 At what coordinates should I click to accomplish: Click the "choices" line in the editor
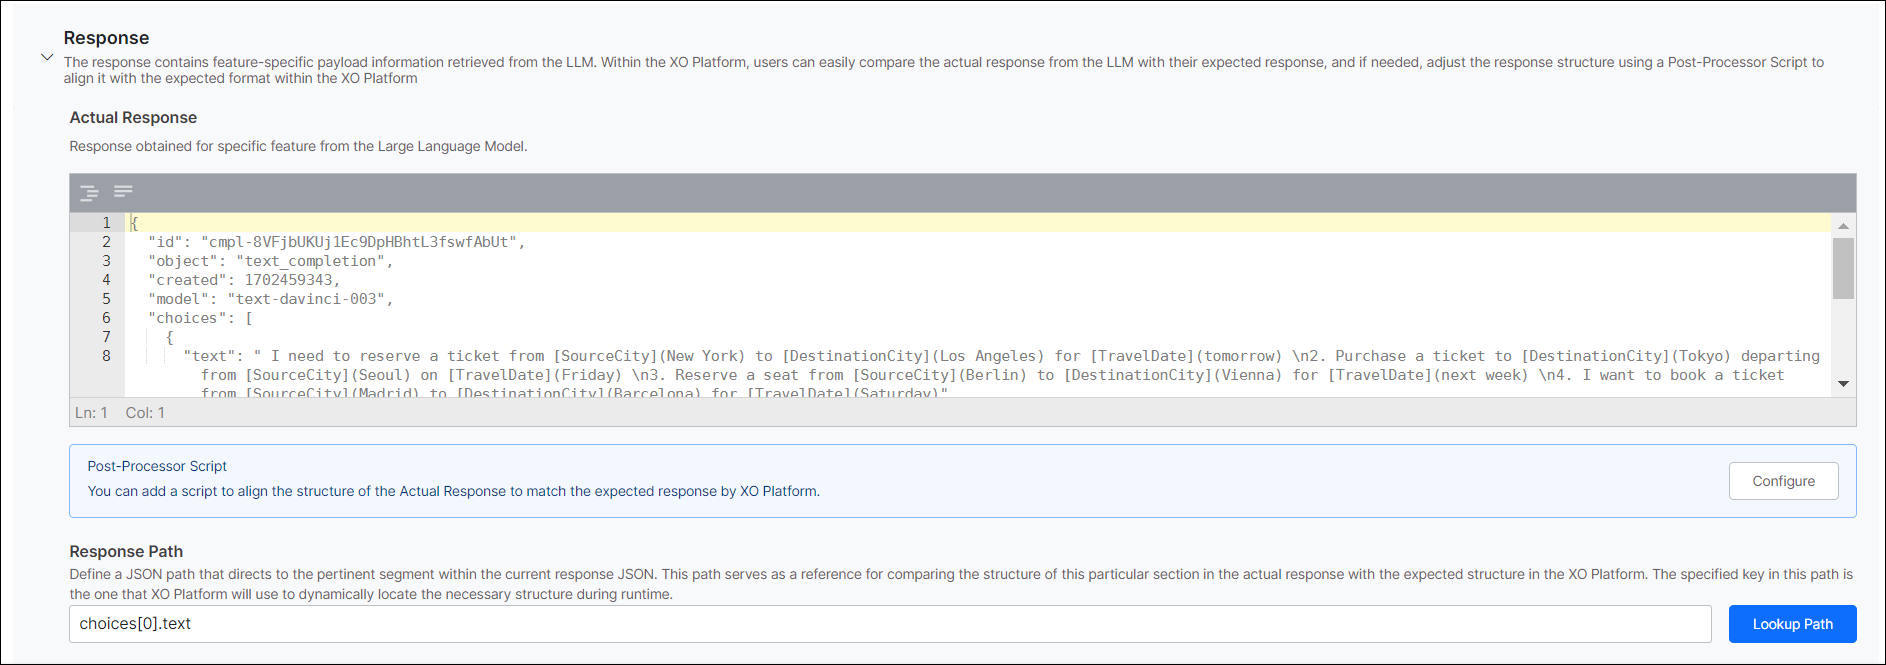point(200,318)
